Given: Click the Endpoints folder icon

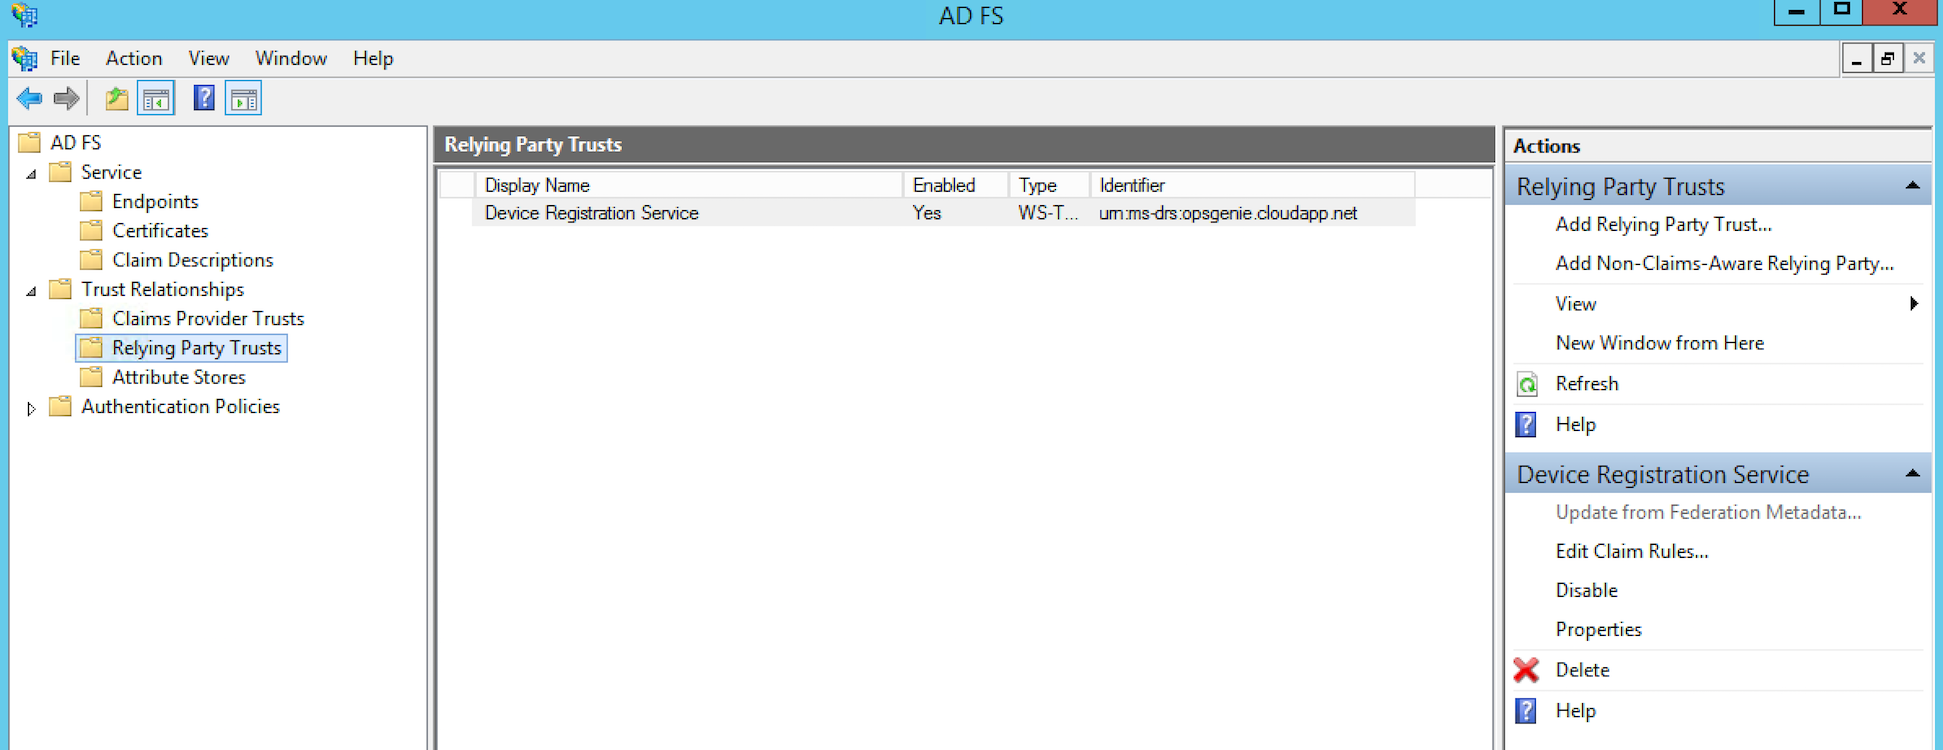Looking at the screenshot, I should (x=91, y=201).
